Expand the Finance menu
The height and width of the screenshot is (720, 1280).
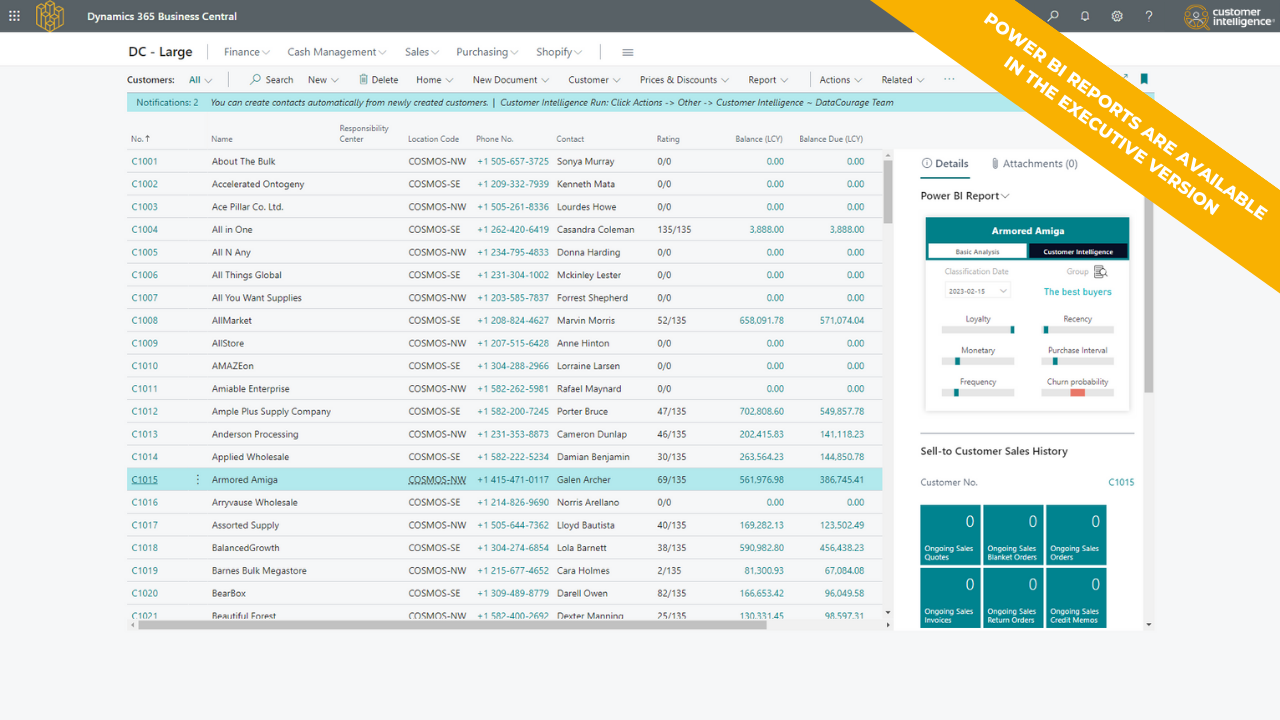(248, 52)
